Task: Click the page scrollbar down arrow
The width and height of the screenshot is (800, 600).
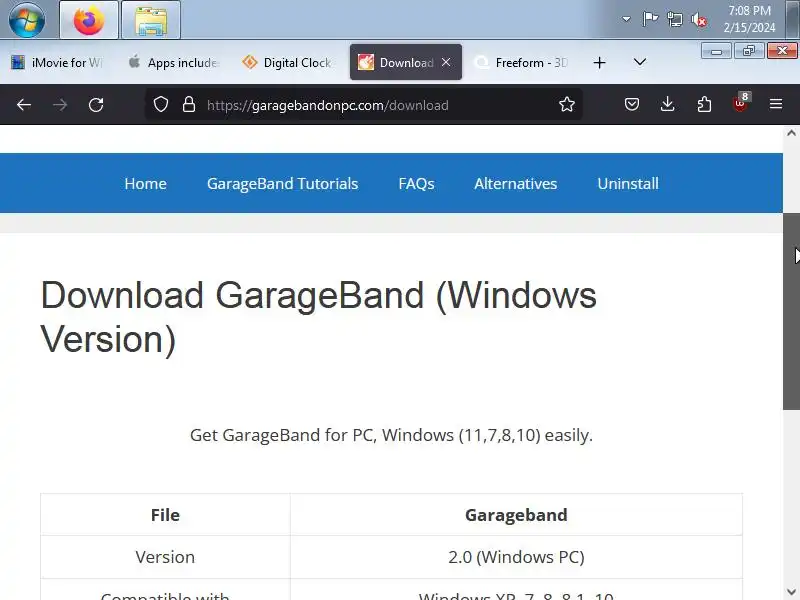Action: click(x=791, y=592)
